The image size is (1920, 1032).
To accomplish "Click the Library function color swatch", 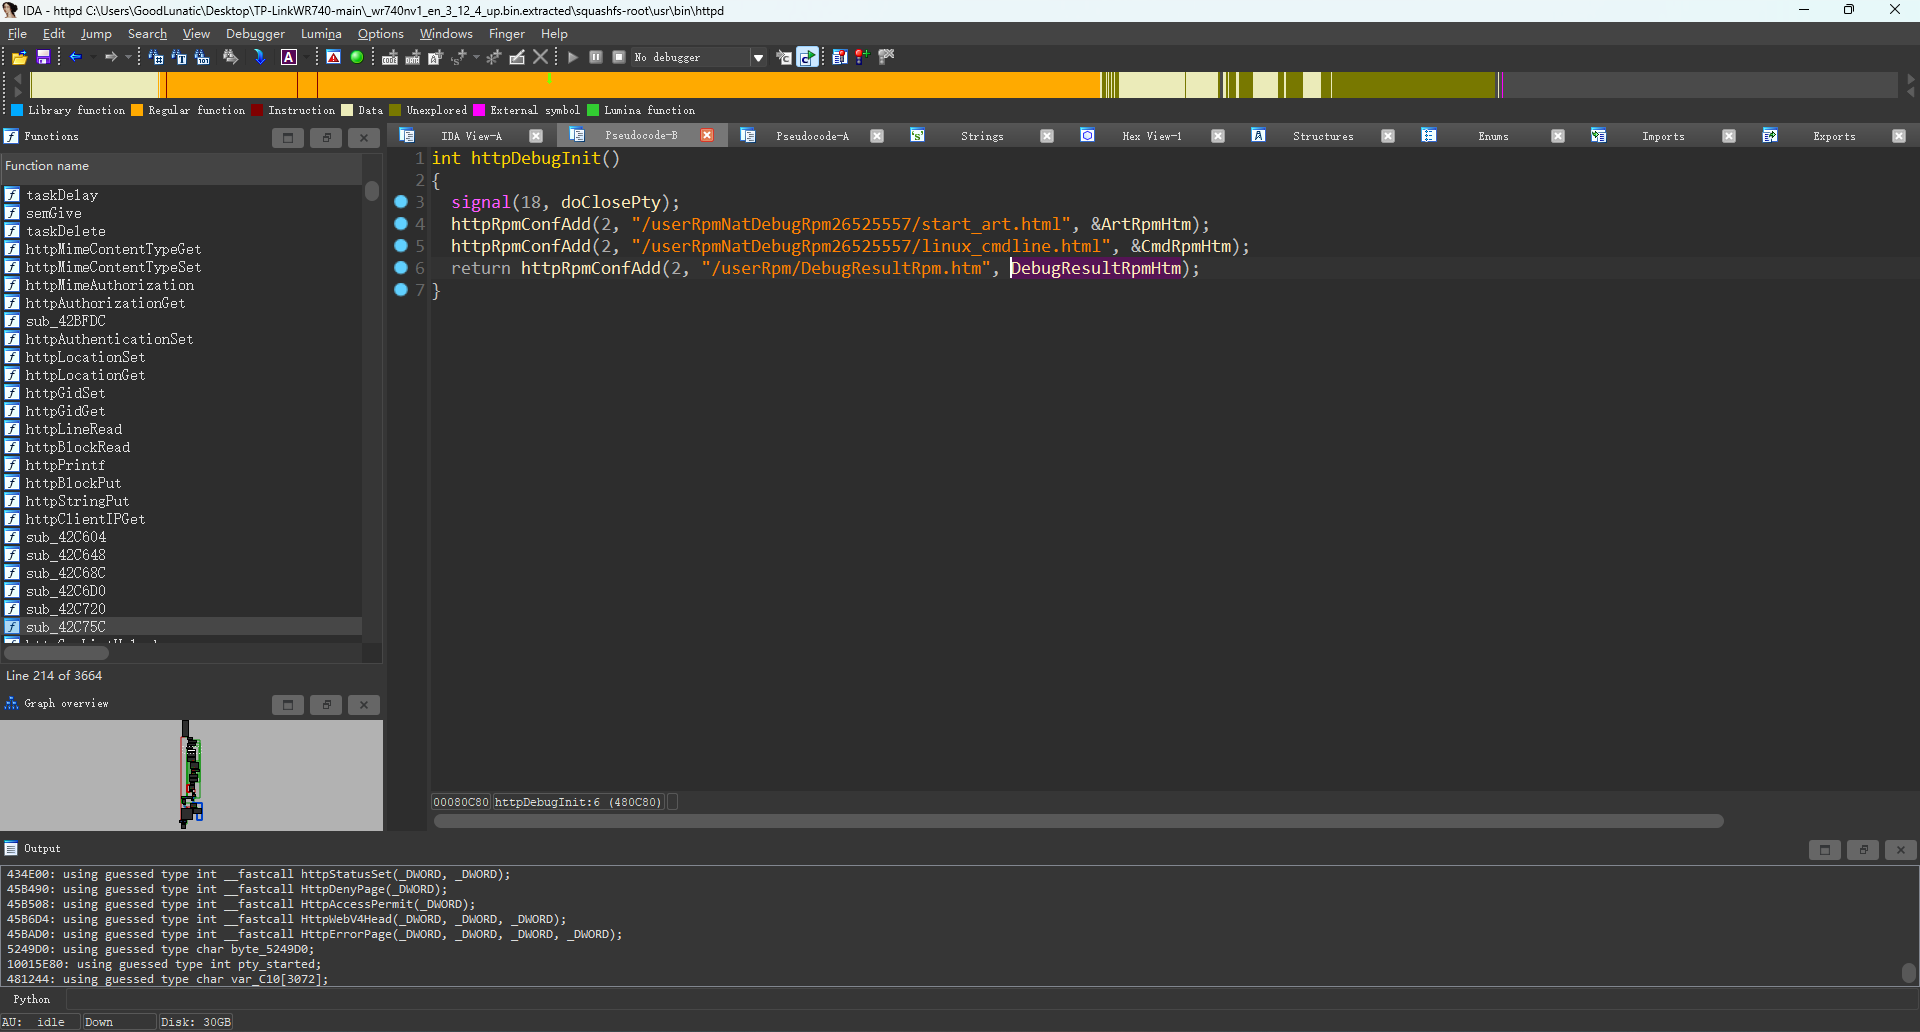I will 17,110.
